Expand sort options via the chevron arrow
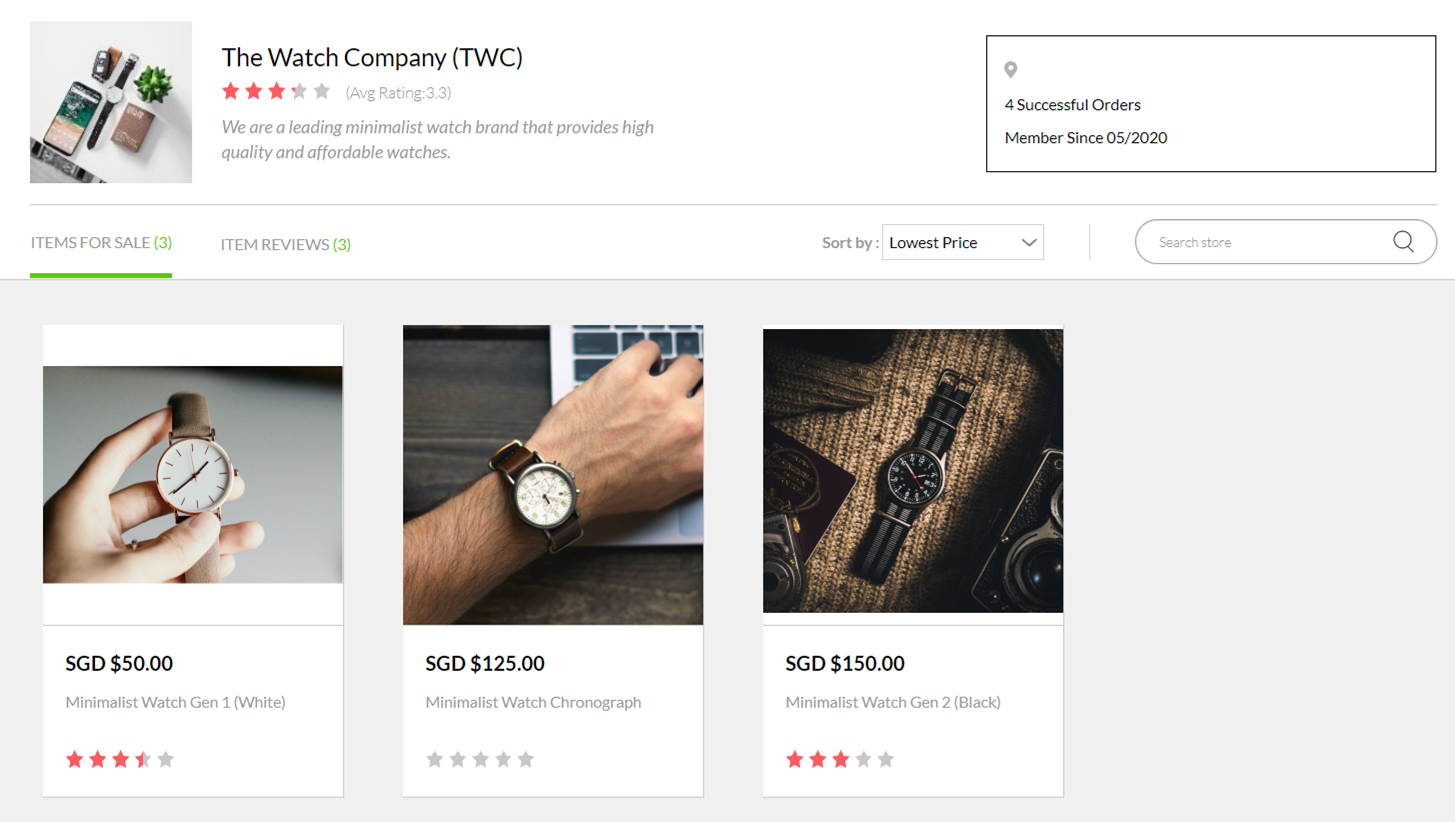 pyautogui.click(x=1029, y=243)
